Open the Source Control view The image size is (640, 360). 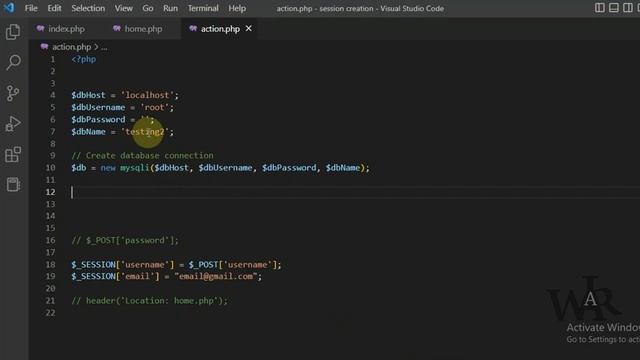[x=13, y=93]
